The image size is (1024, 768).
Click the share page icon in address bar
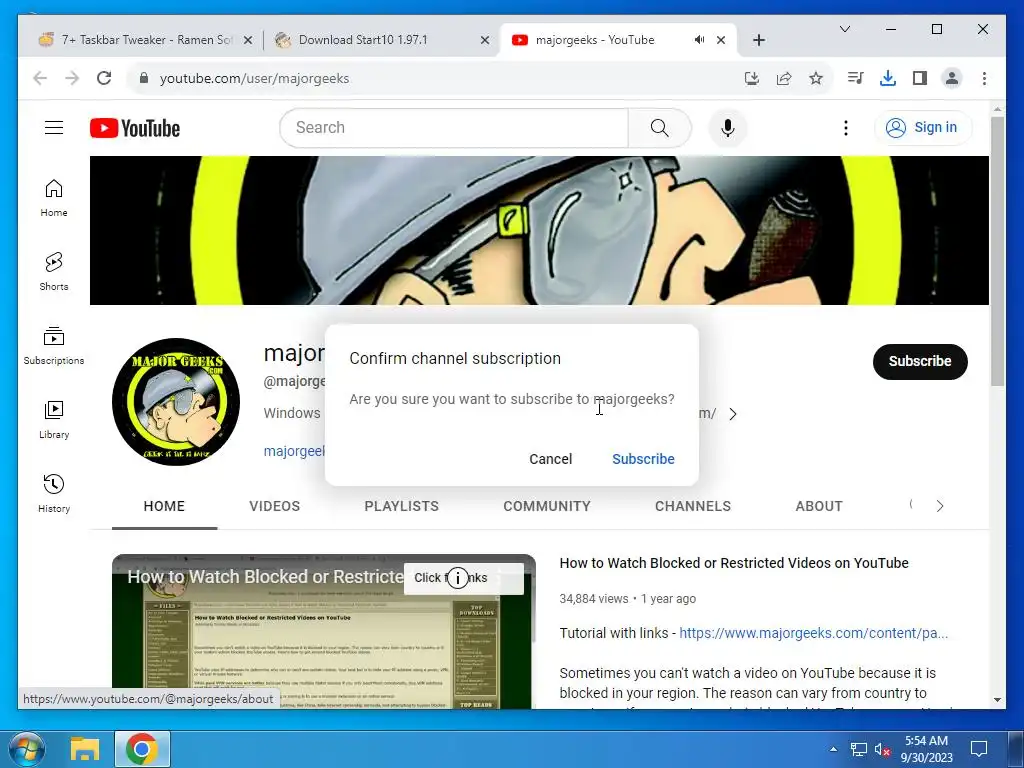click(x=784, y=78)
